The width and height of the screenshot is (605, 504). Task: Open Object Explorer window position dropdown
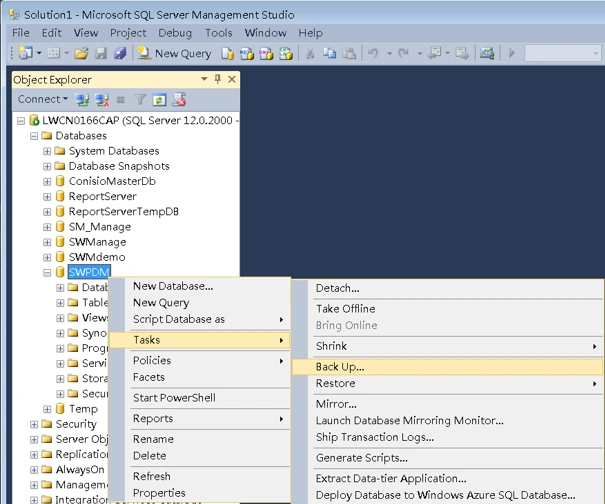coord(204,79)
